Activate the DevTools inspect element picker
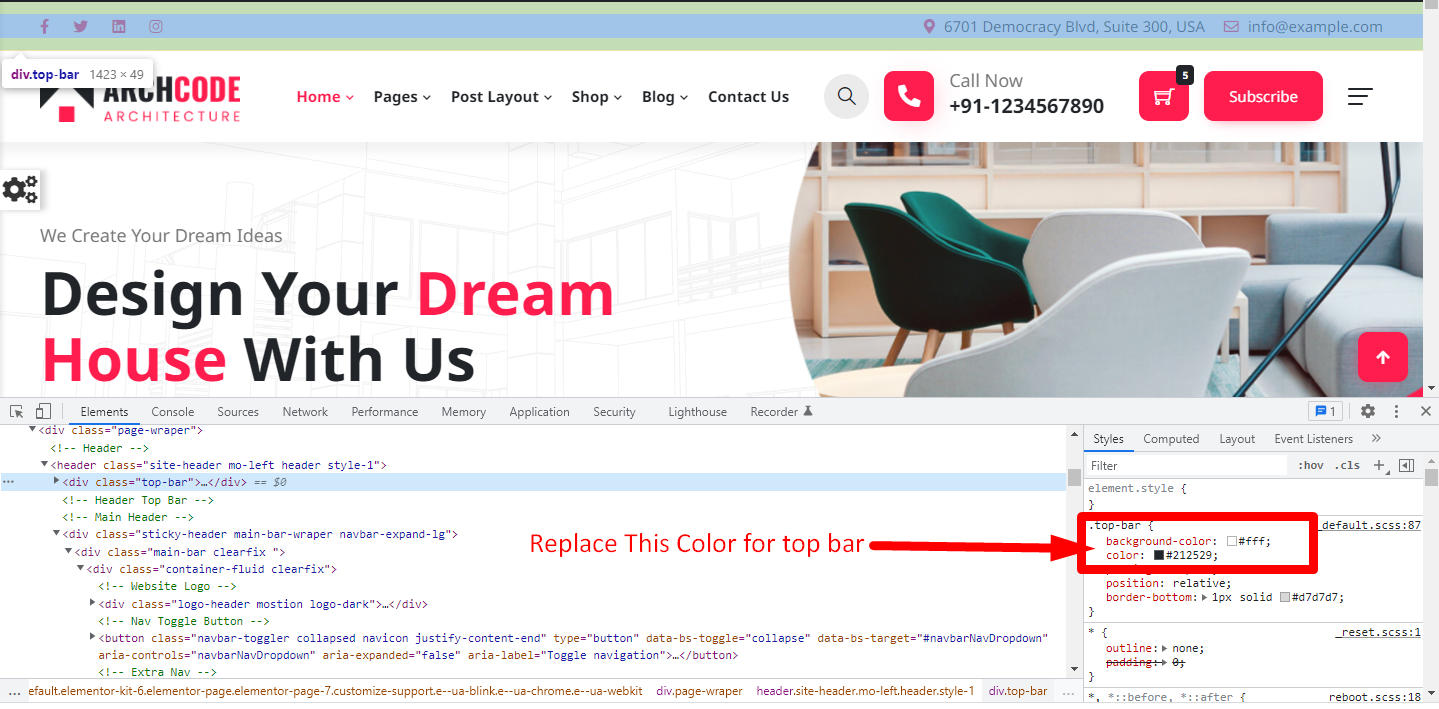Screen dimensions: 1439x709 [x=17, y=411]
